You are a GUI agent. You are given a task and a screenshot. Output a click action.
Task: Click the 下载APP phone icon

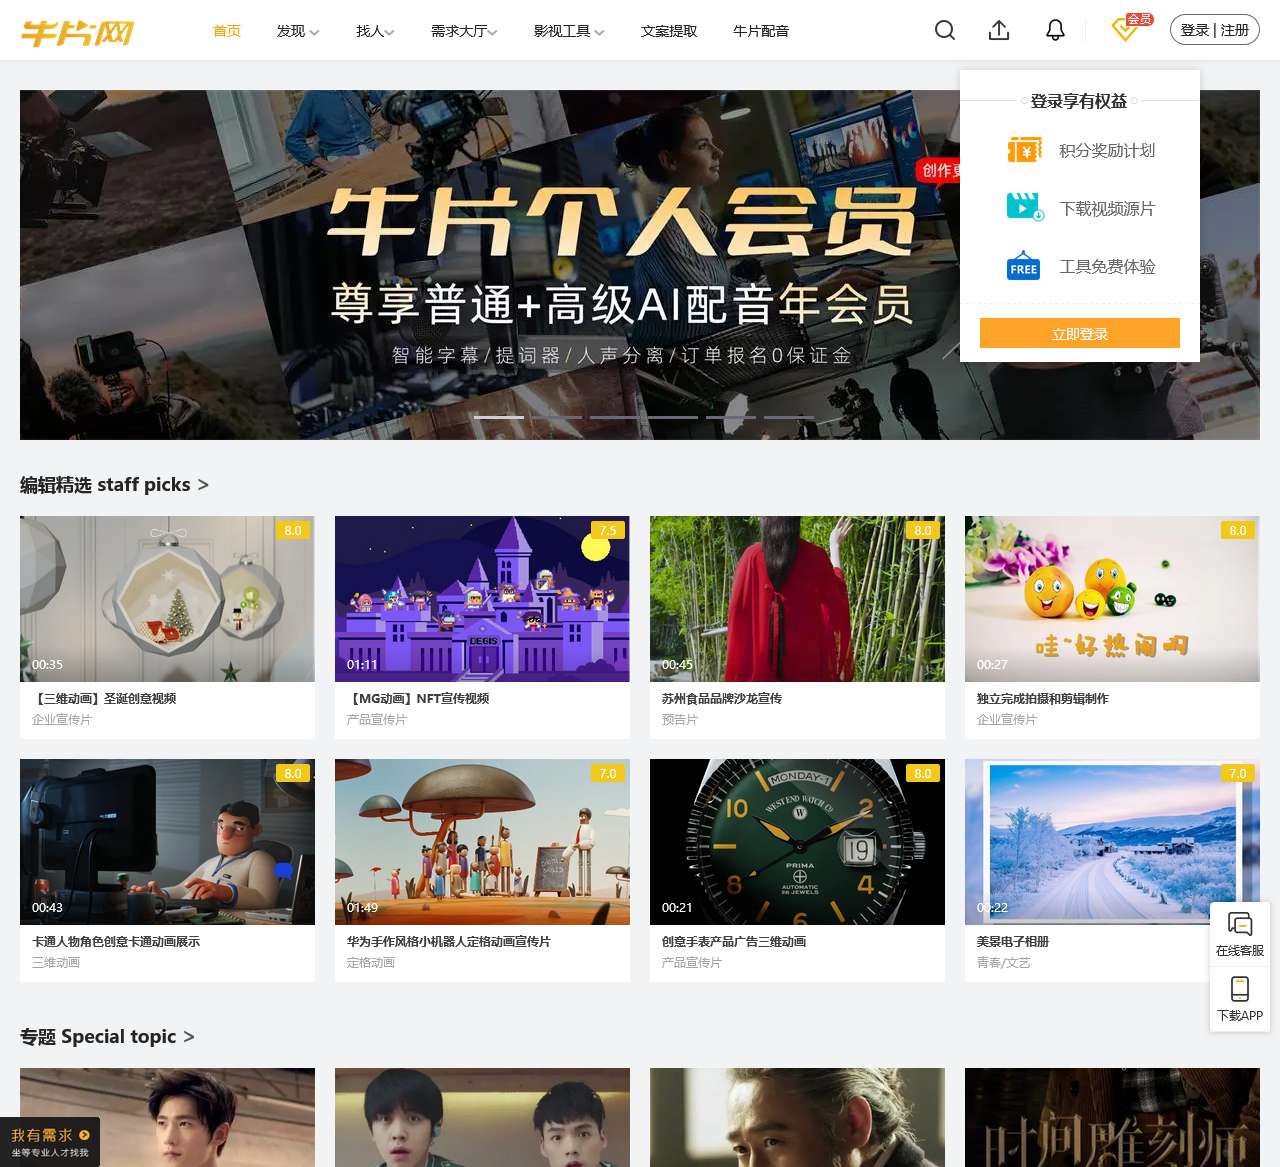1240,990
